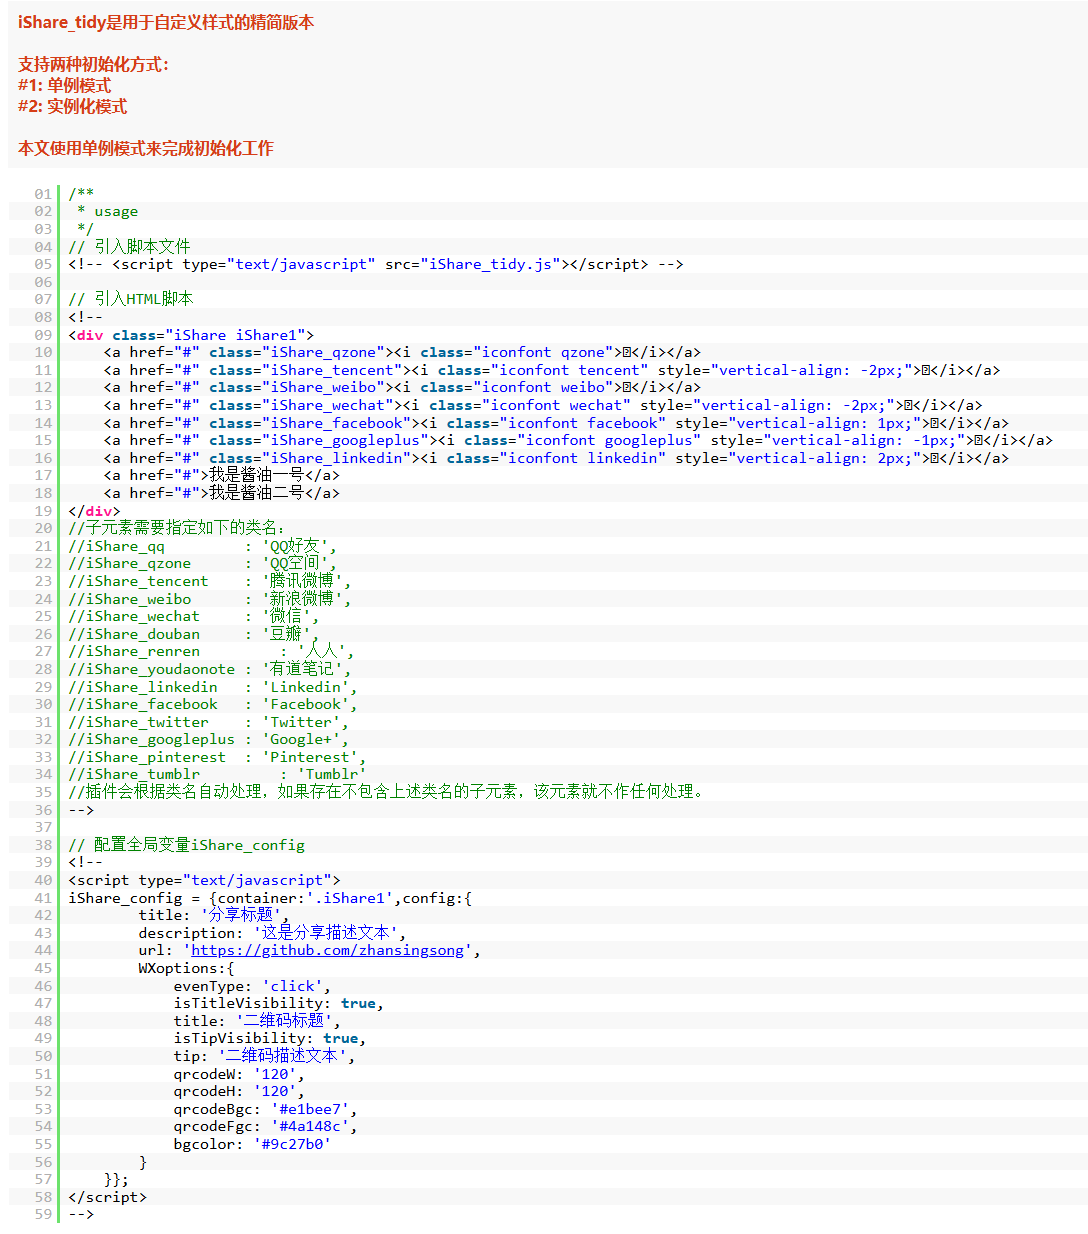The width and height of the screenshot is (1088, 1234).
Task: Click the line '#2: 实例化模式'
Action: (72, 106)
